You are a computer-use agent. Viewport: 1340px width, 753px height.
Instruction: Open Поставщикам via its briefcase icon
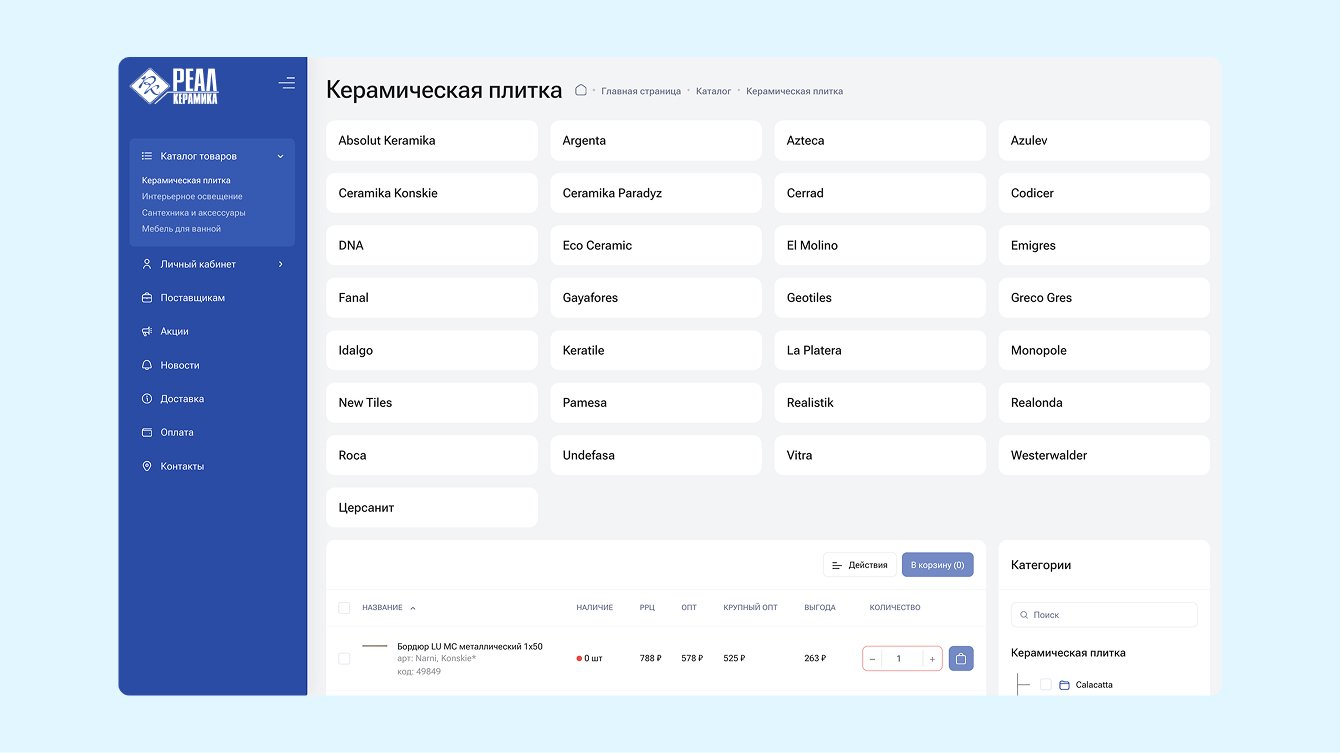coord(146,298)
